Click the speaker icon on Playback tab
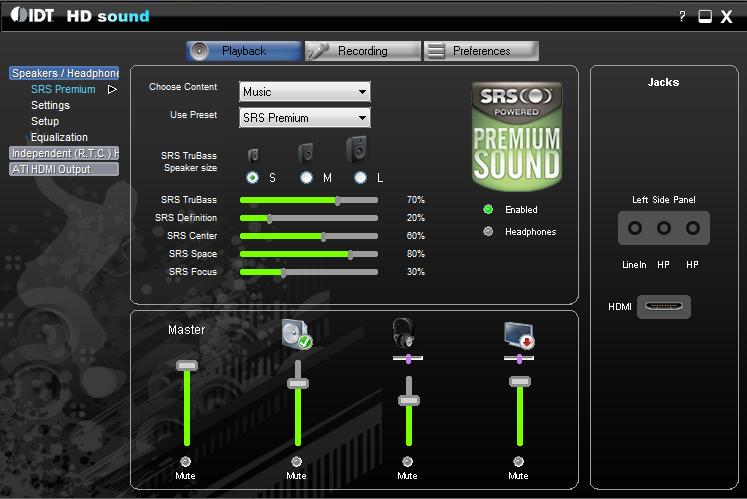 click(200, 51)
